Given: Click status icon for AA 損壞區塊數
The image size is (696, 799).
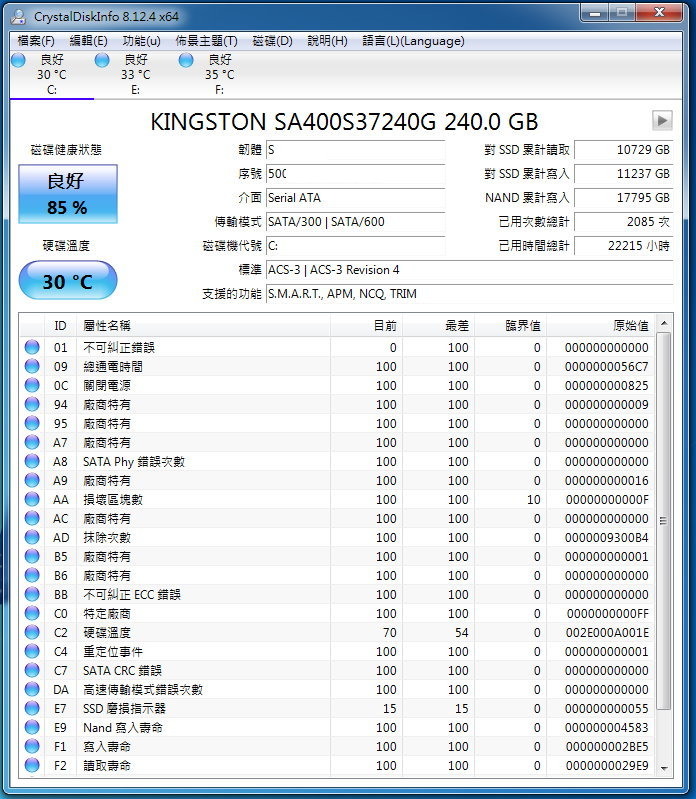Looking at the screenshot, I should click(32, 499).
